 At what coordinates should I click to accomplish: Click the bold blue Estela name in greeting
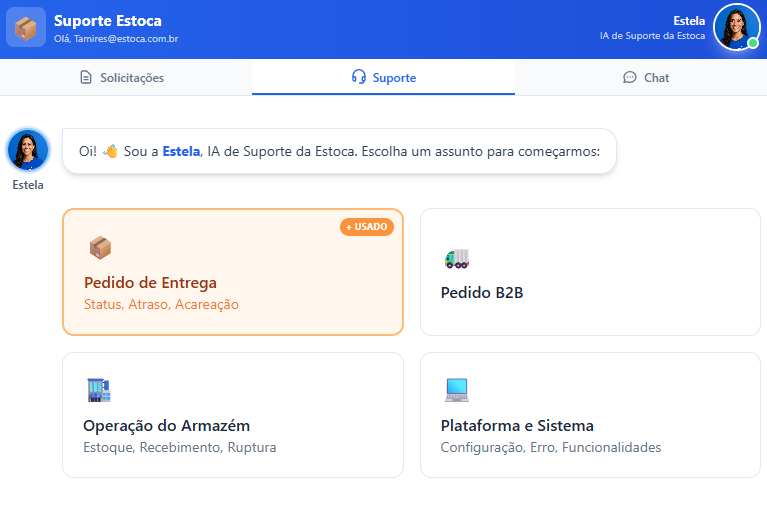coord(181,151)
